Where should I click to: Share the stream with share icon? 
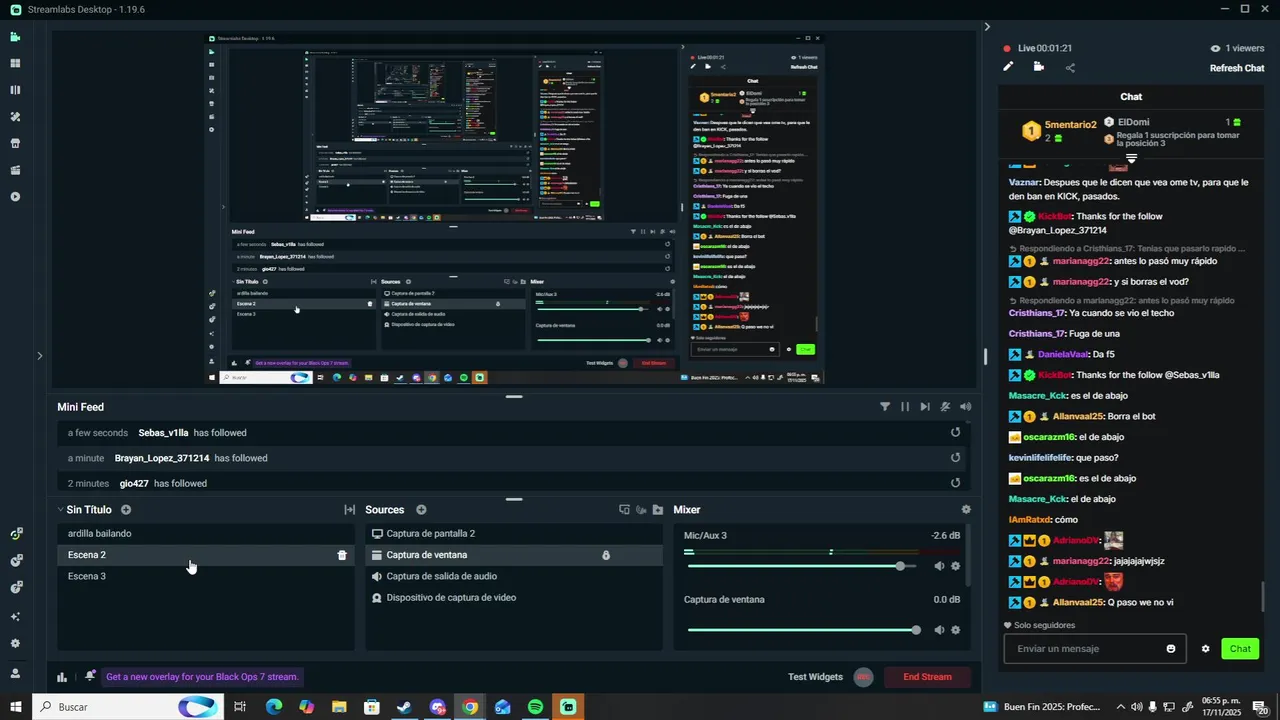coord(1070,68)
